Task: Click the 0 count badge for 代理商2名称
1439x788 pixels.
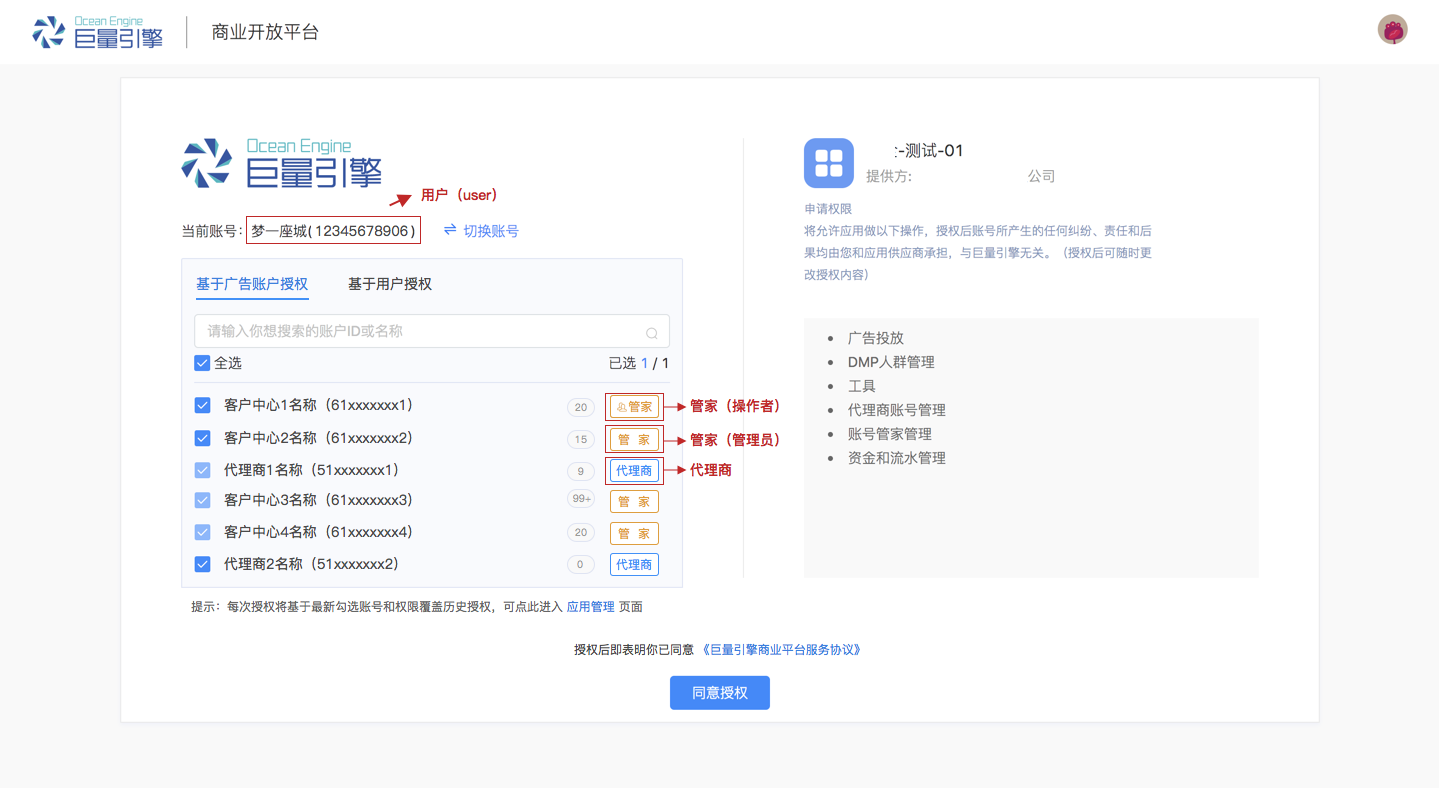Action: click(581, 565)
